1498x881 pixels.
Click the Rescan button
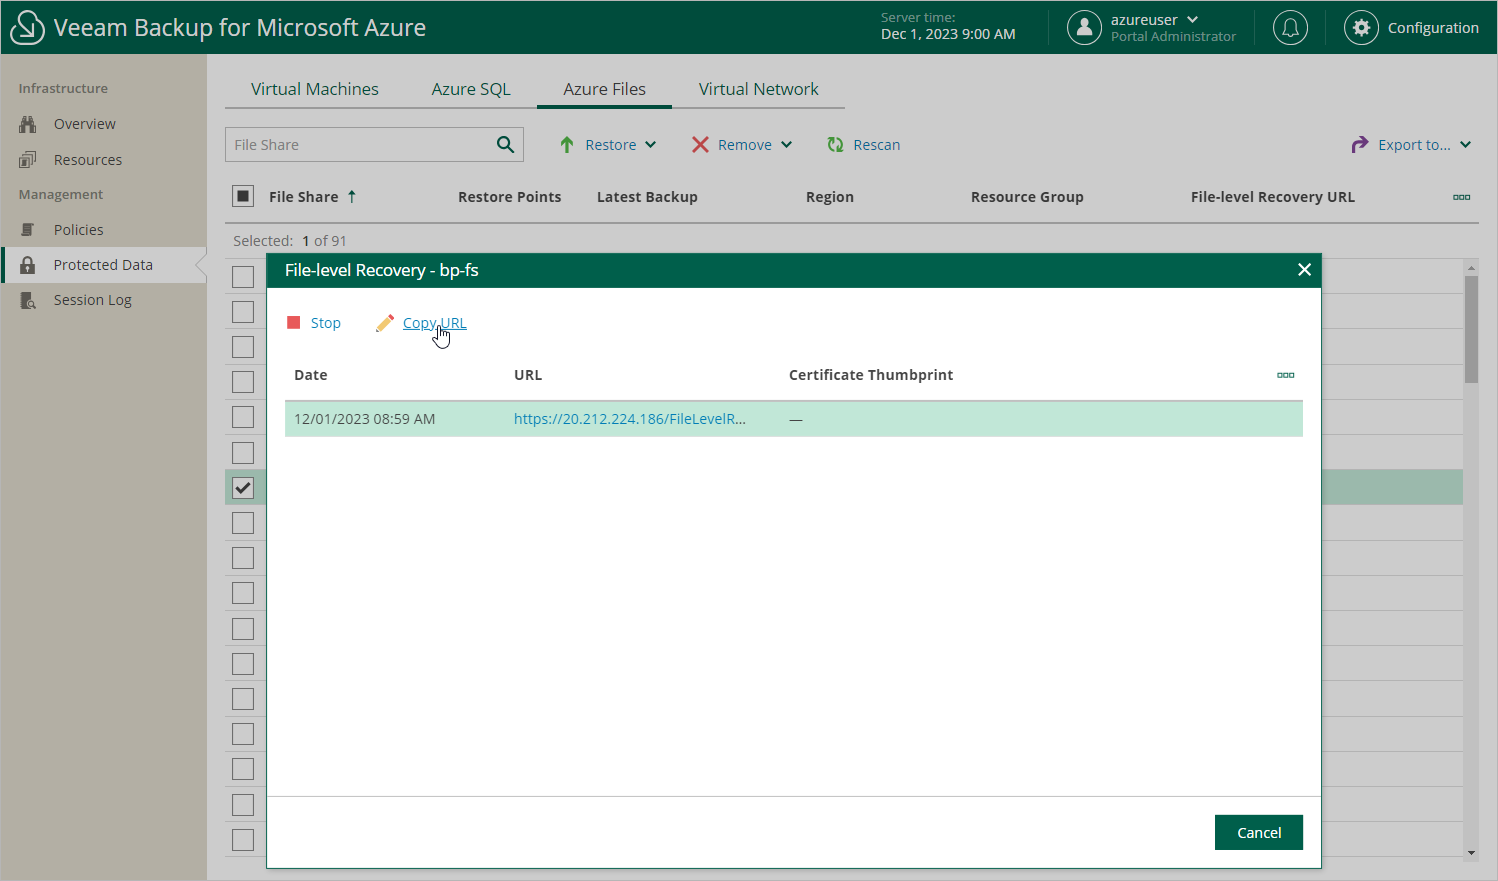pyautogui.click(x=864, y=145)
